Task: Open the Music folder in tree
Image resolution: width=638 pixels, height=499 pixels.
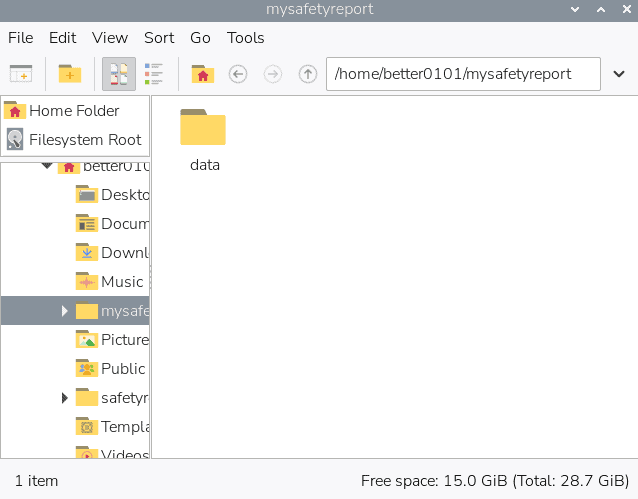Action: 121,282
